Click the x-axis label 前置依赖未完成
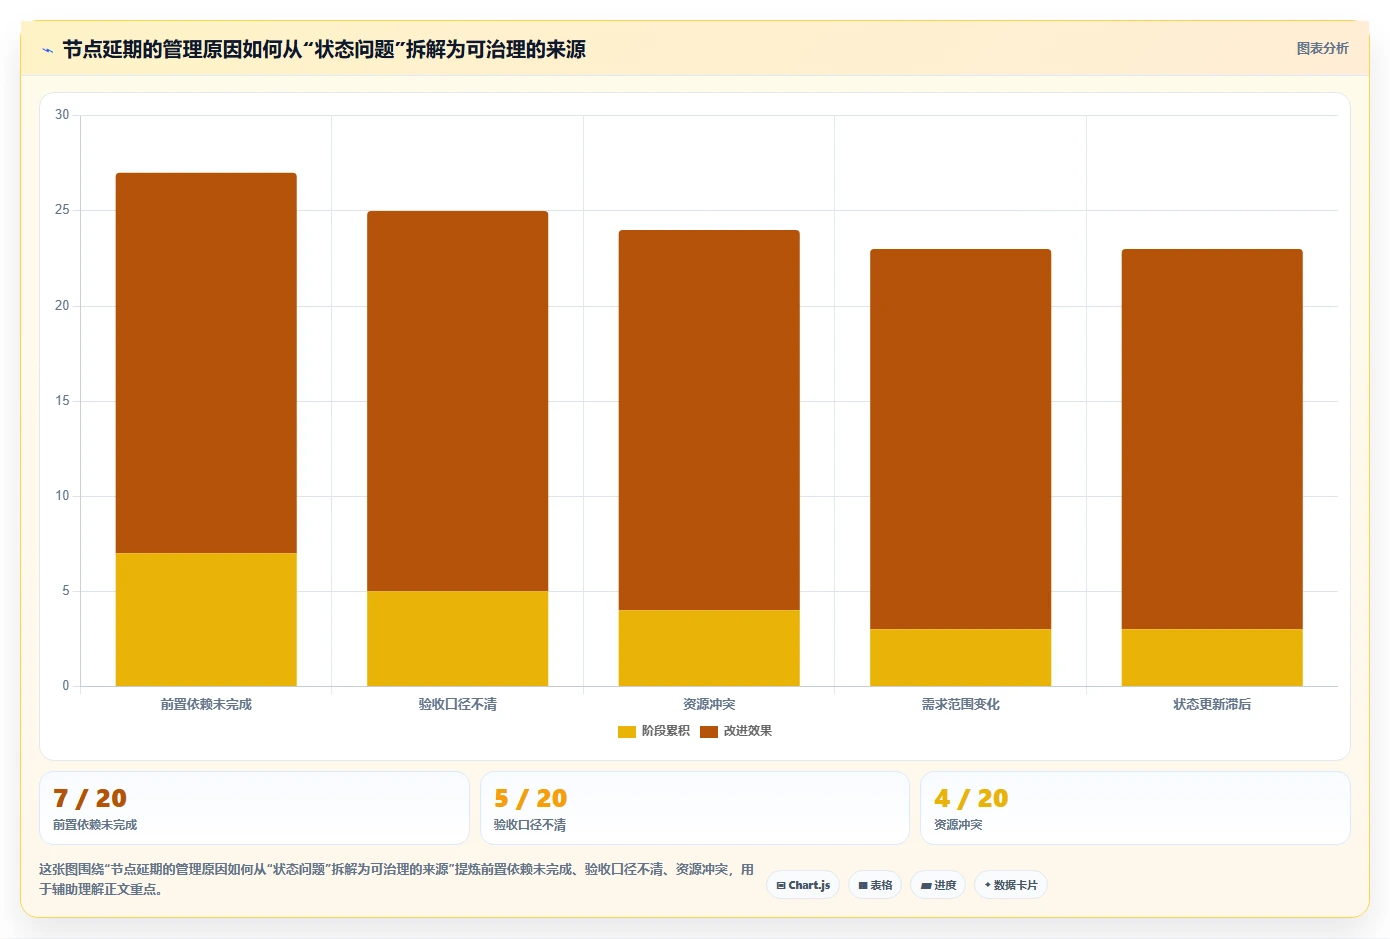 click(x=206, y=704)
